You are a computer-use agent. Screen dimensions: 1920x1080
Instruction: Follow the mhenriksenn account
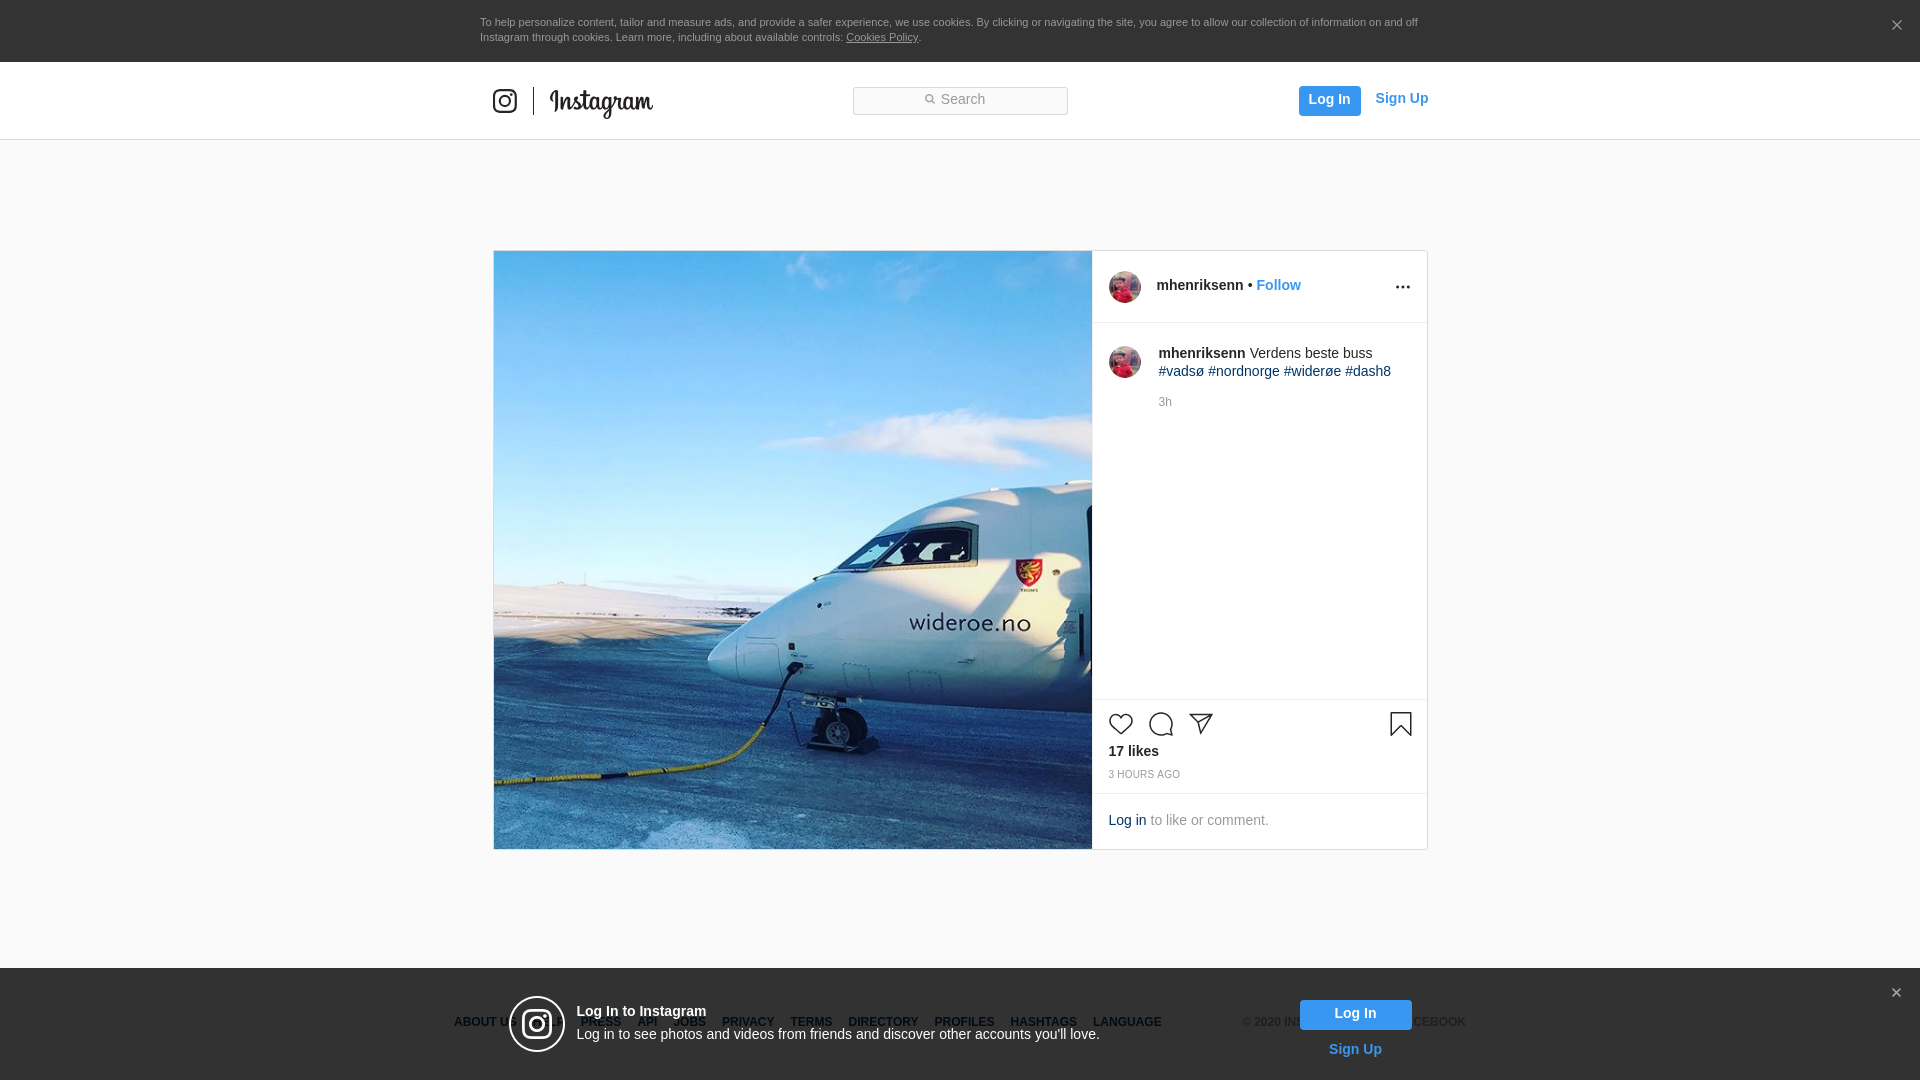point(1278,285)
